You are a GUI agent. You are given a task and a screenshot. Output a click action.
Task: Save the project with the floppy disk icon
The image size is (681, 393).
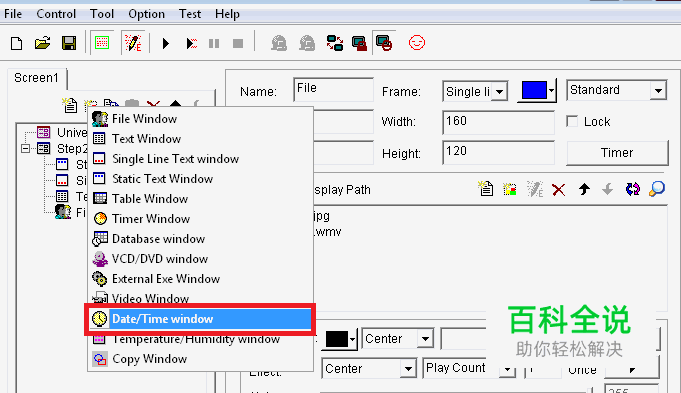pos(69,43)
